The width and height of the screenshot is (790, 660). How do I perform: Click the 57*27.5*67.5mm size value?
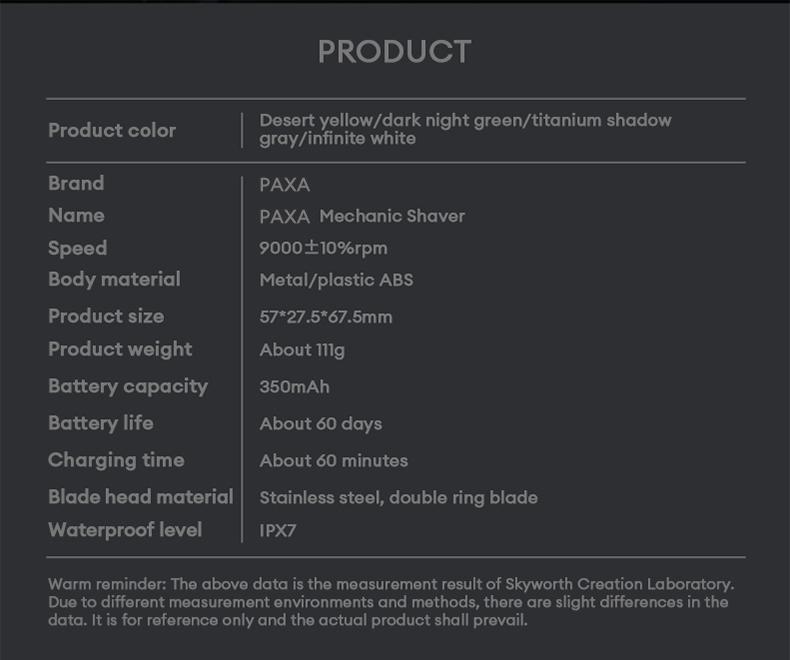[x=326, y=317]
